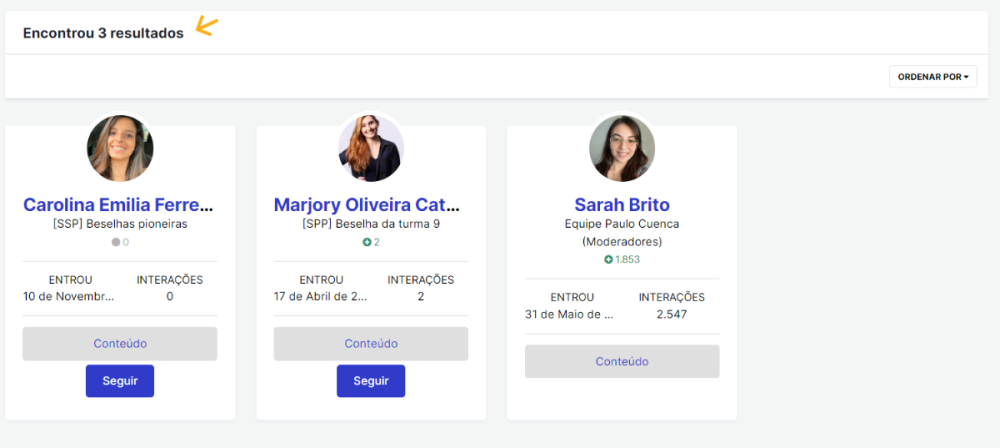The width and height of the screenshot is (1000, 448).
Task: Open Sarah Brito's profile name link
Action: (622, 205)
